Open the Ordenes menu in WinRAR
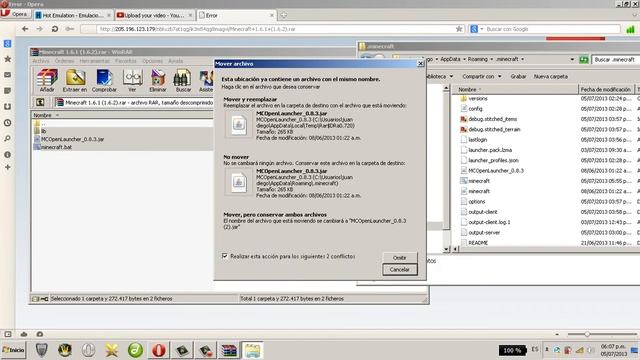This screenshot has width=640, height=360. point(64,61)
